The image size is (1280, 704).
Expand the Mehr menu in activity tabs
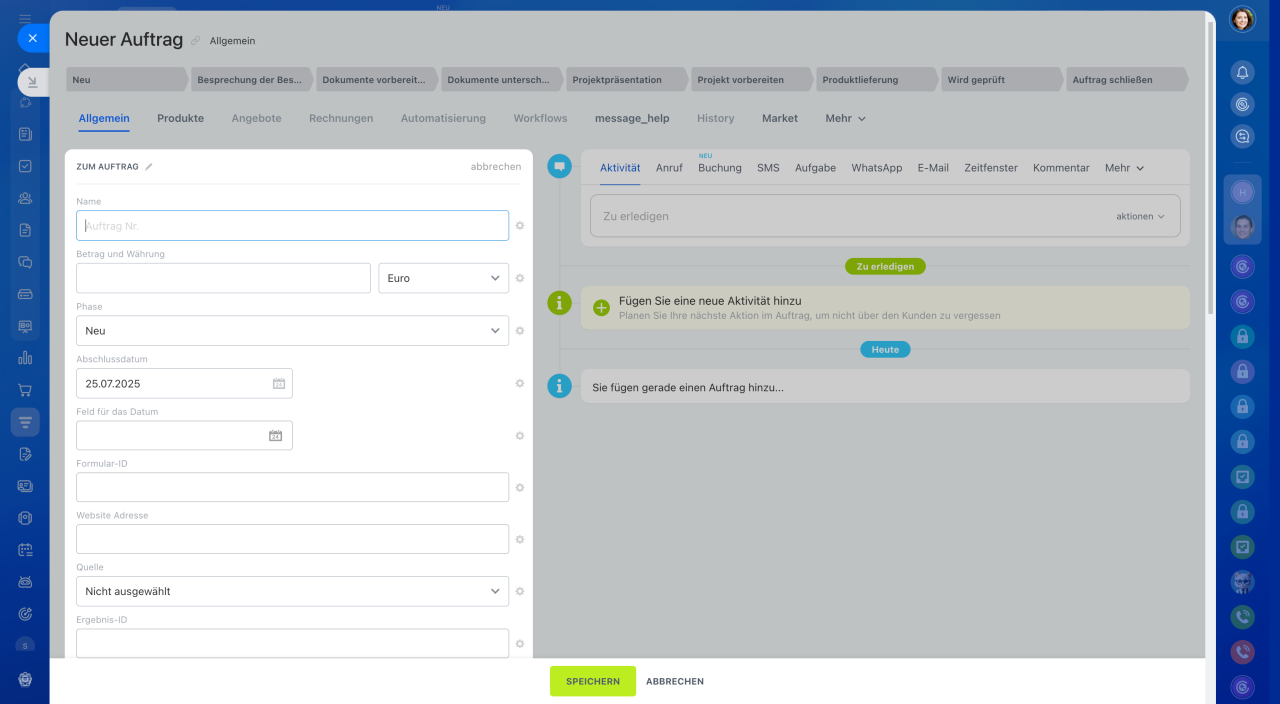(1124, 168)
